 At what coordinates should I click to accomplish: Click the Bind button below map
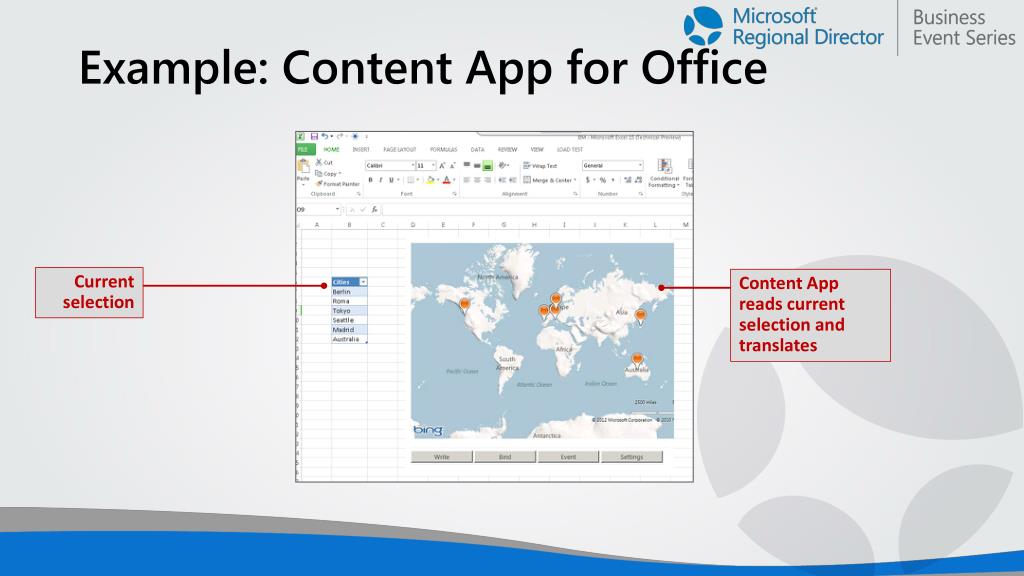pyautogui.click(x=505, y=456)
